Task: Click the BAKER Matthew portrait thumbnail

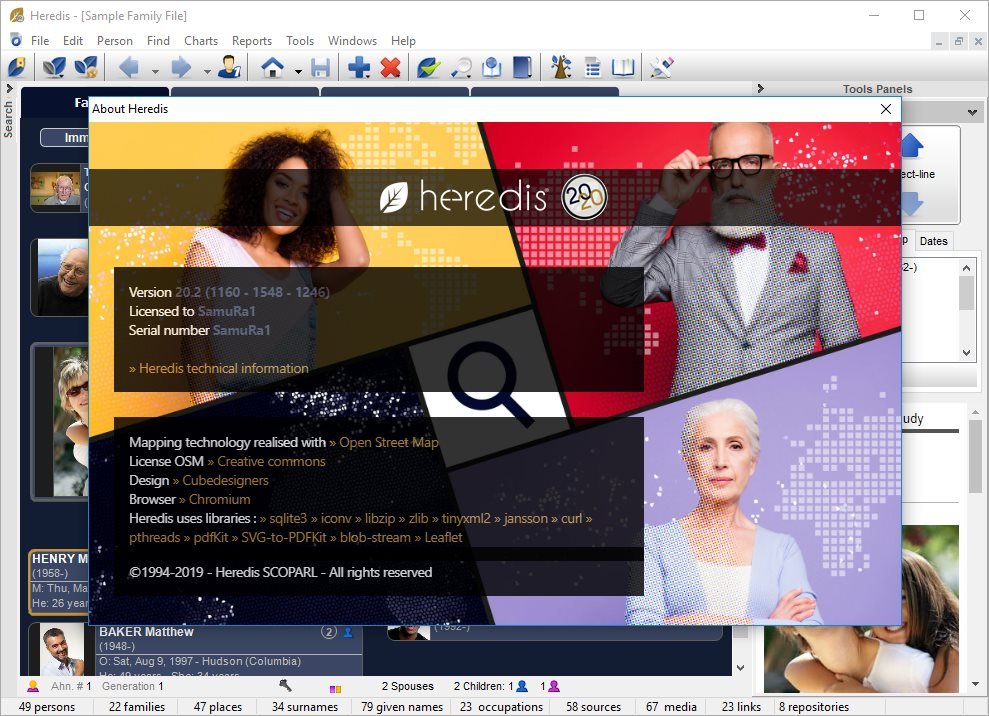Action: [x=62, y=649]
